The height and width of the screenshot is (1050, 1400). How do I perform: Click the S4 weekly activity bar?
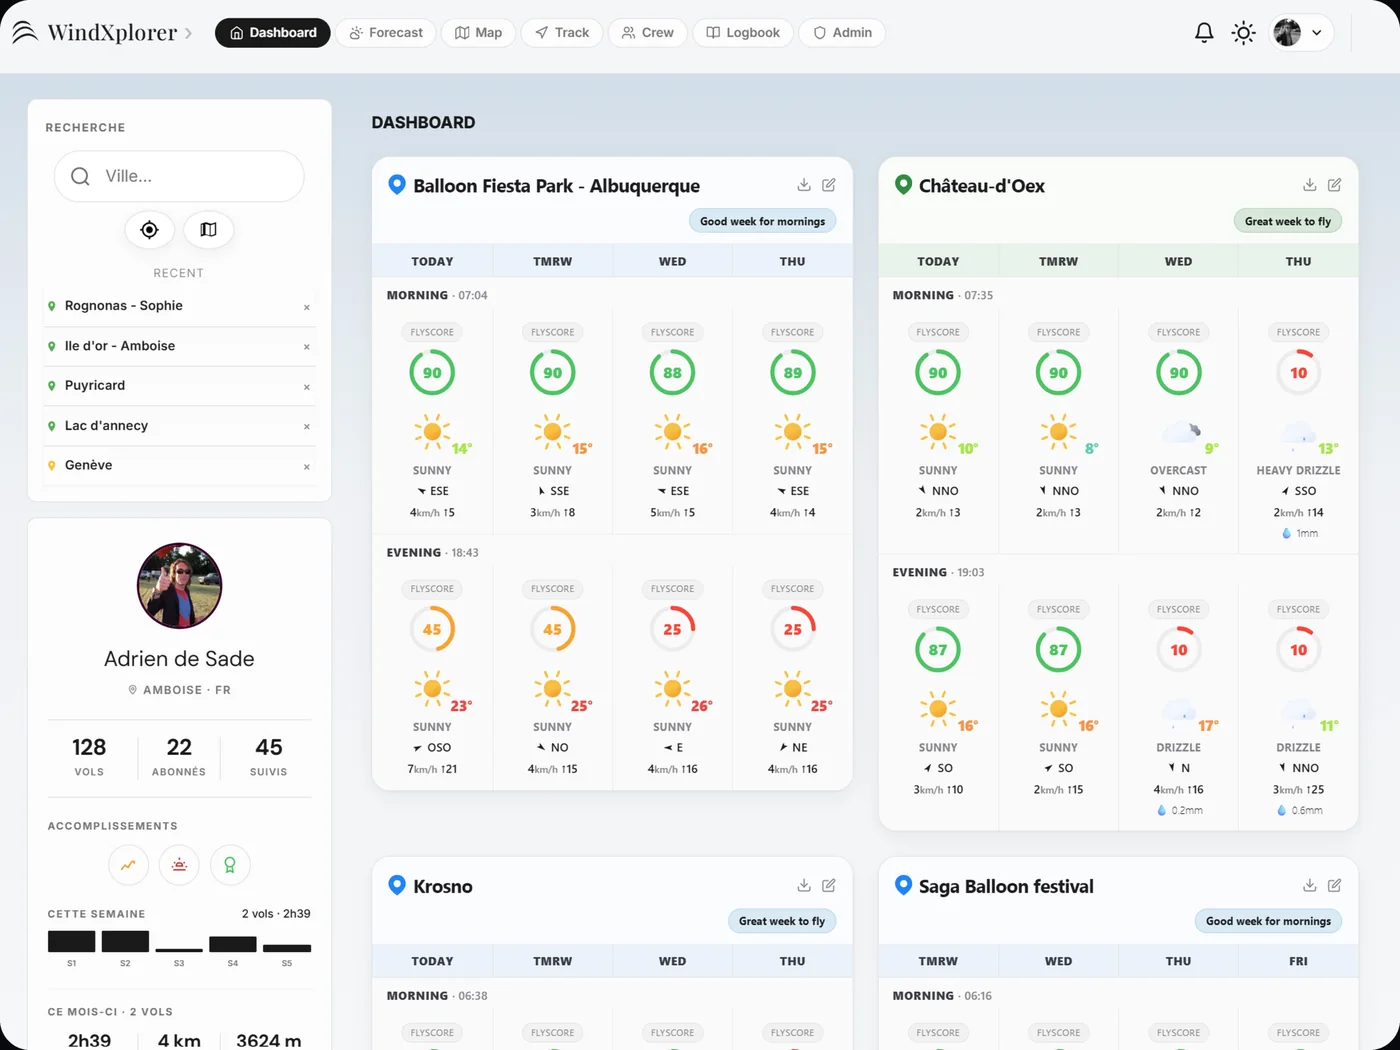tap(233, 944)
